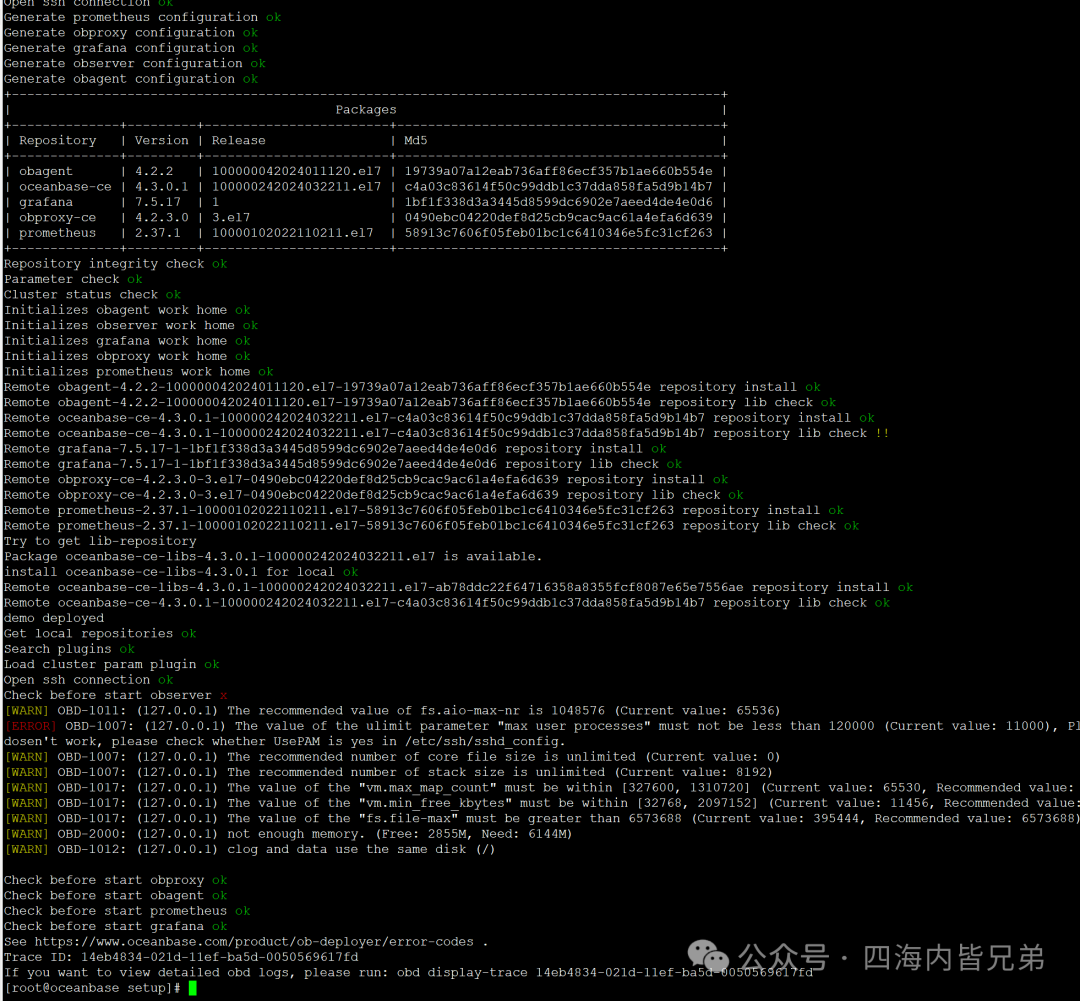Image resolution: width=1080 pixels, height=1001 pixels.
Task: Click the green terminal cursor at prompt
Action: pyautogui.click(x=193, y=988)
